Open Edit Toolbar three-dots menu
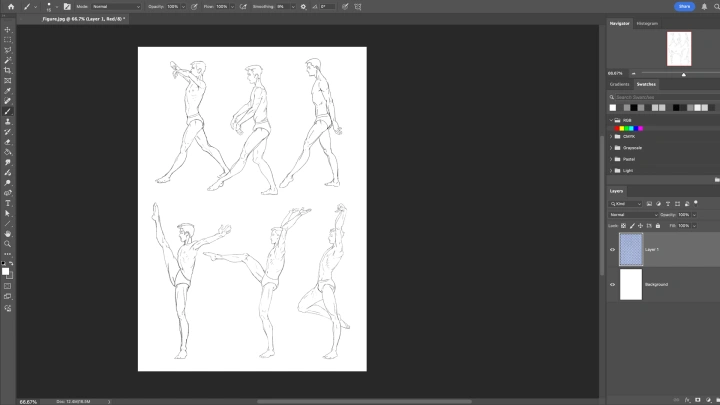The image size is (720, 405). click(x=7, y=254)
